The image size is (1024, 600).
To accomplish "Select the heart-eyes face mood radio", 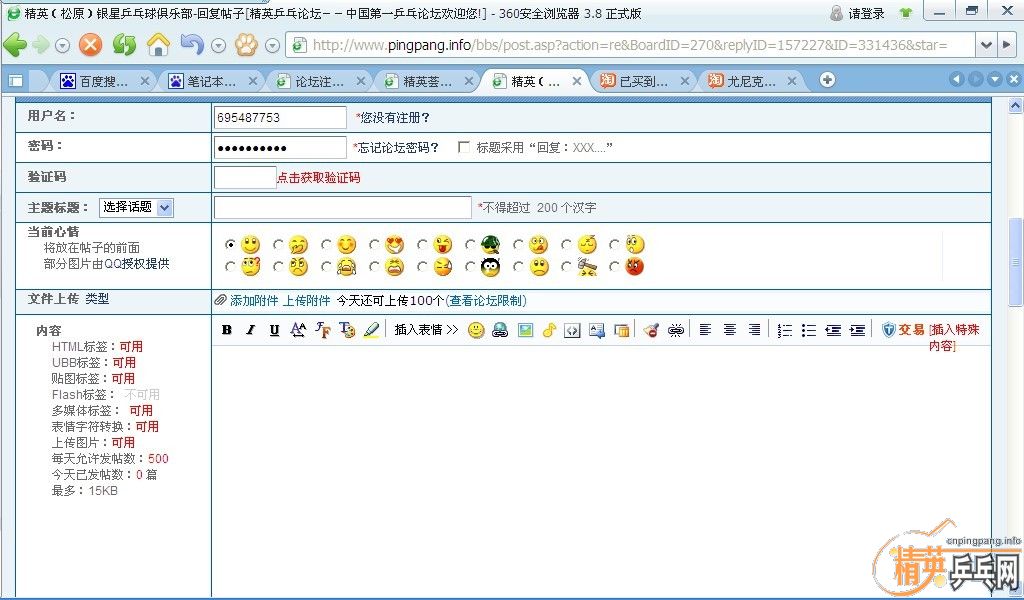I will pyautogui.click(x=374, y=244).
